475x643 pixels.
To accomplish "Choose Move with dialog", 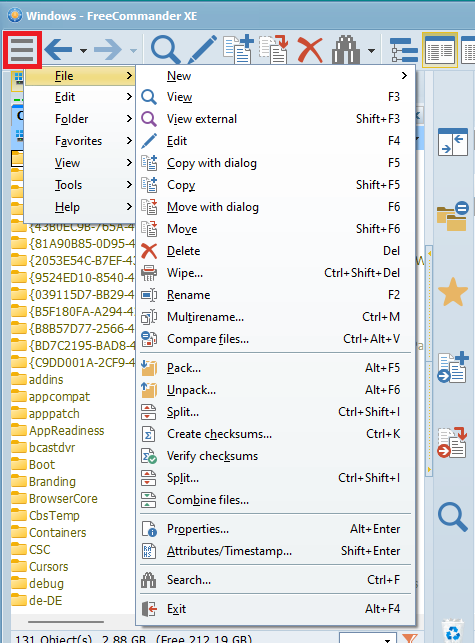I will pos(275,207).
